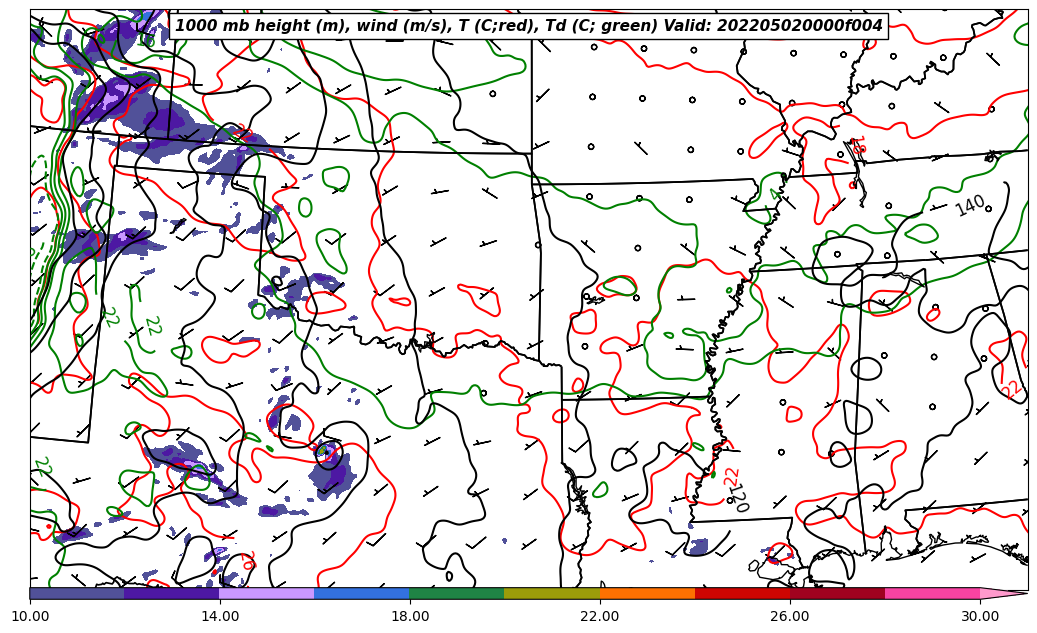Click the map title text box
The height and width of the screenshot is (633, 1037).
click(528, 26)
